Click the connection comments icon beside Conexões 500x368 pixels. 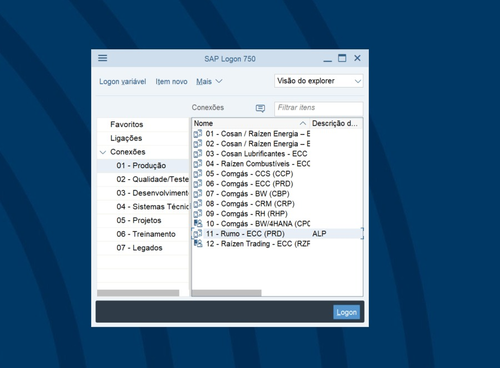tap(260, 108)
